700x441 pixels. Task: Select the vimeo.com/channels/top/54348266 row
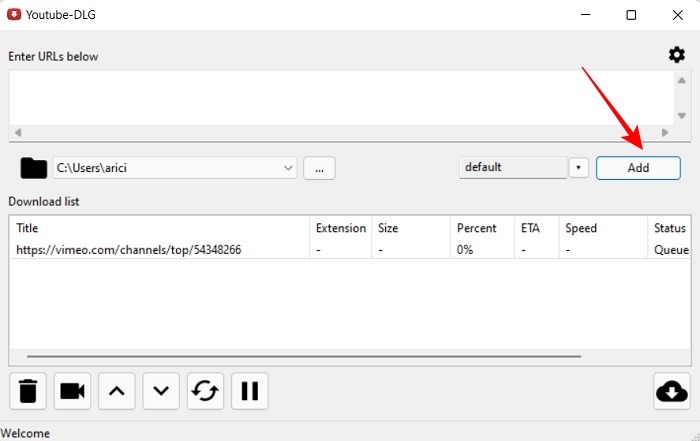(x=350, y=250)
